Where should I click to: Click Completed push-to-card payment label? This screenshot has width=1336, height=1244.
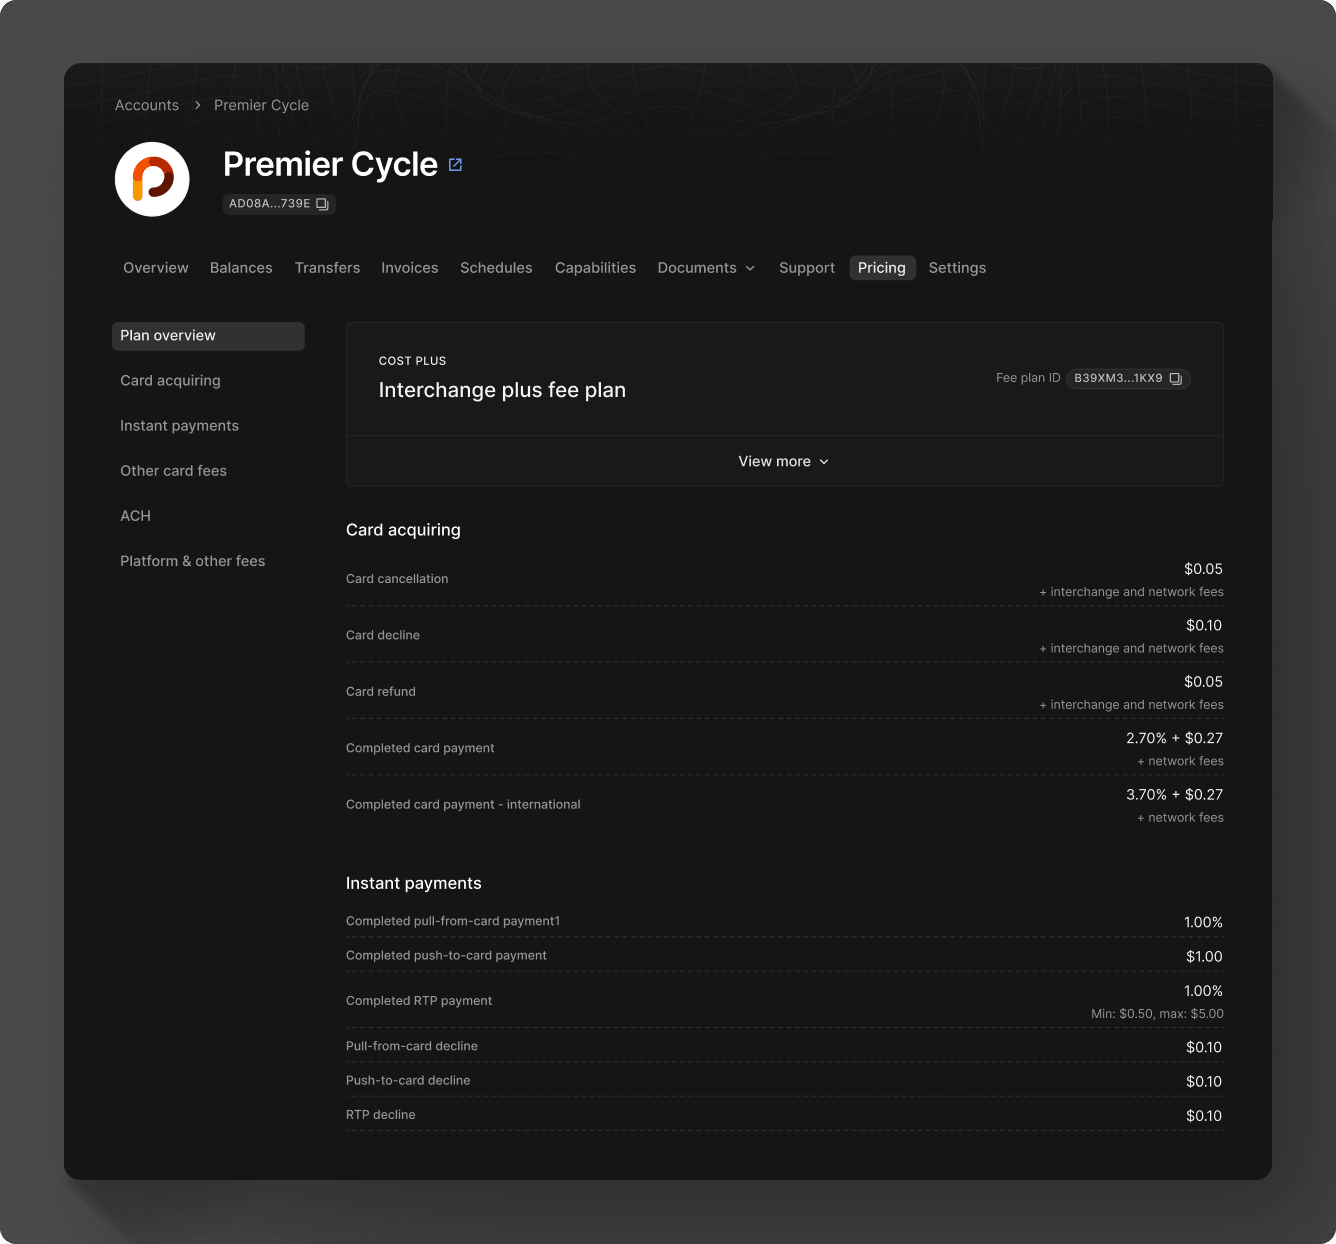[x=446, y=955]
